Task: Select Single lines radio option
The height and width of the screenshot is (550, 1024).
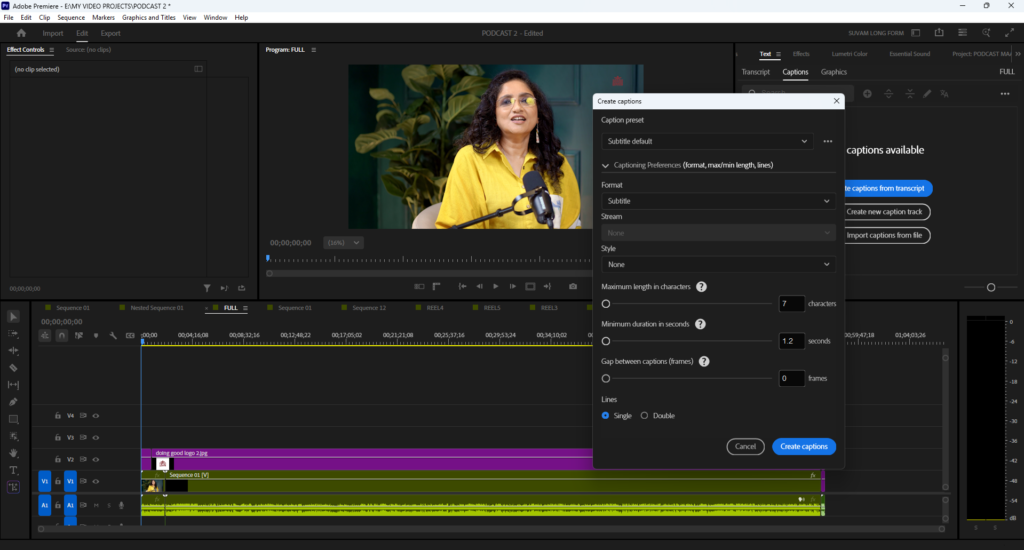Action: pyautogui.click(x=605, y=415)
